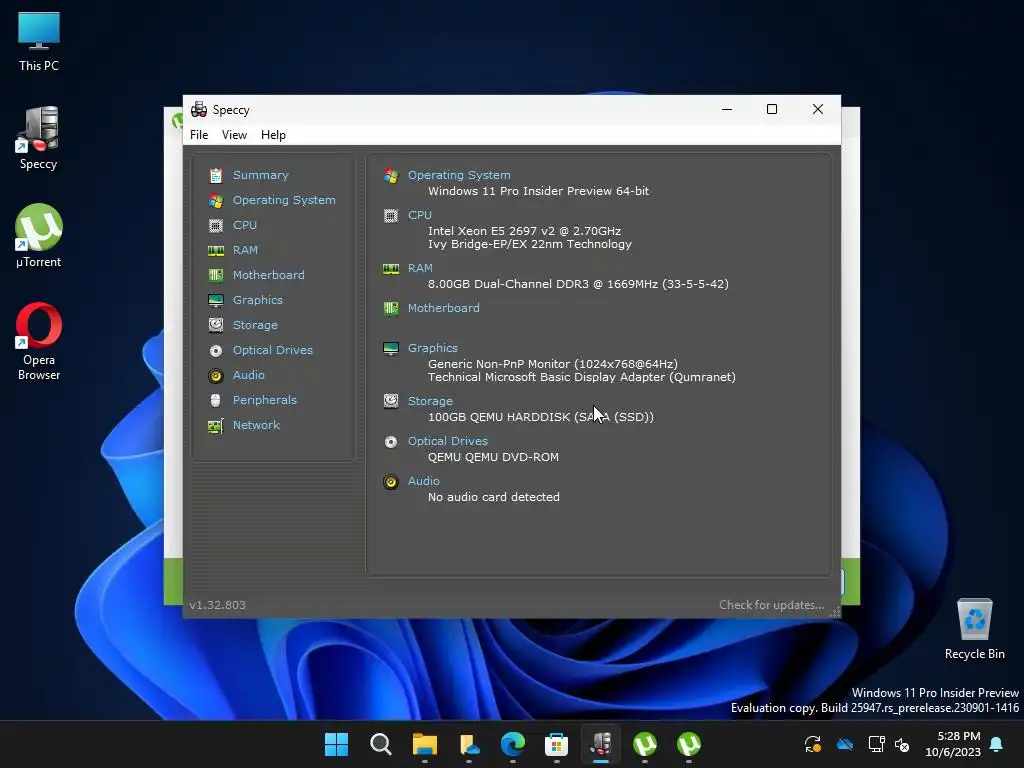This screenshot has height=768, width=1024.
Task: Click the CPU icon in summary panel
Action: pyautogui.click(x=391, y=216)
